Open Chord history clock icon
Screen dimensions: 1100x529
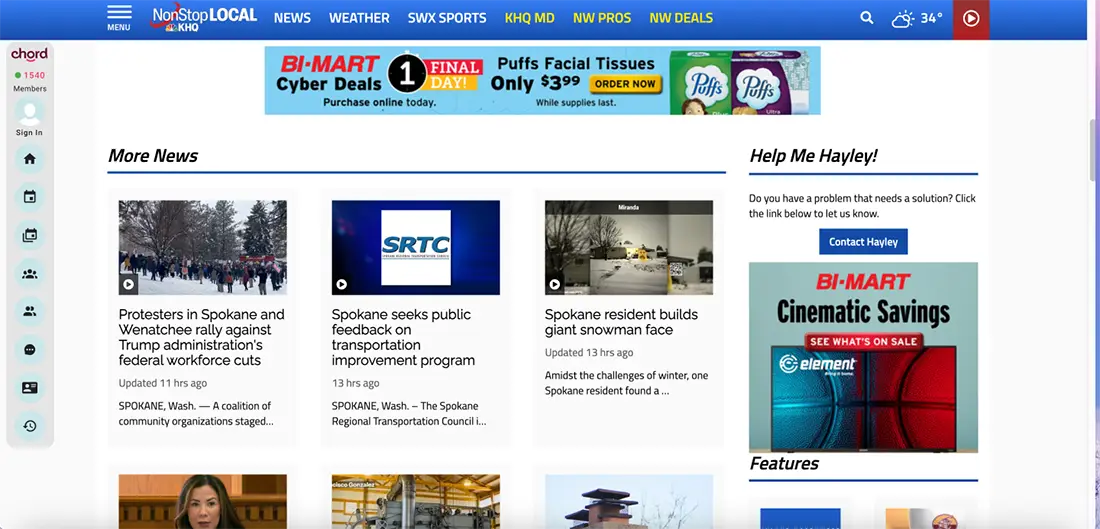pyautogui.click(x=29, y=426)
